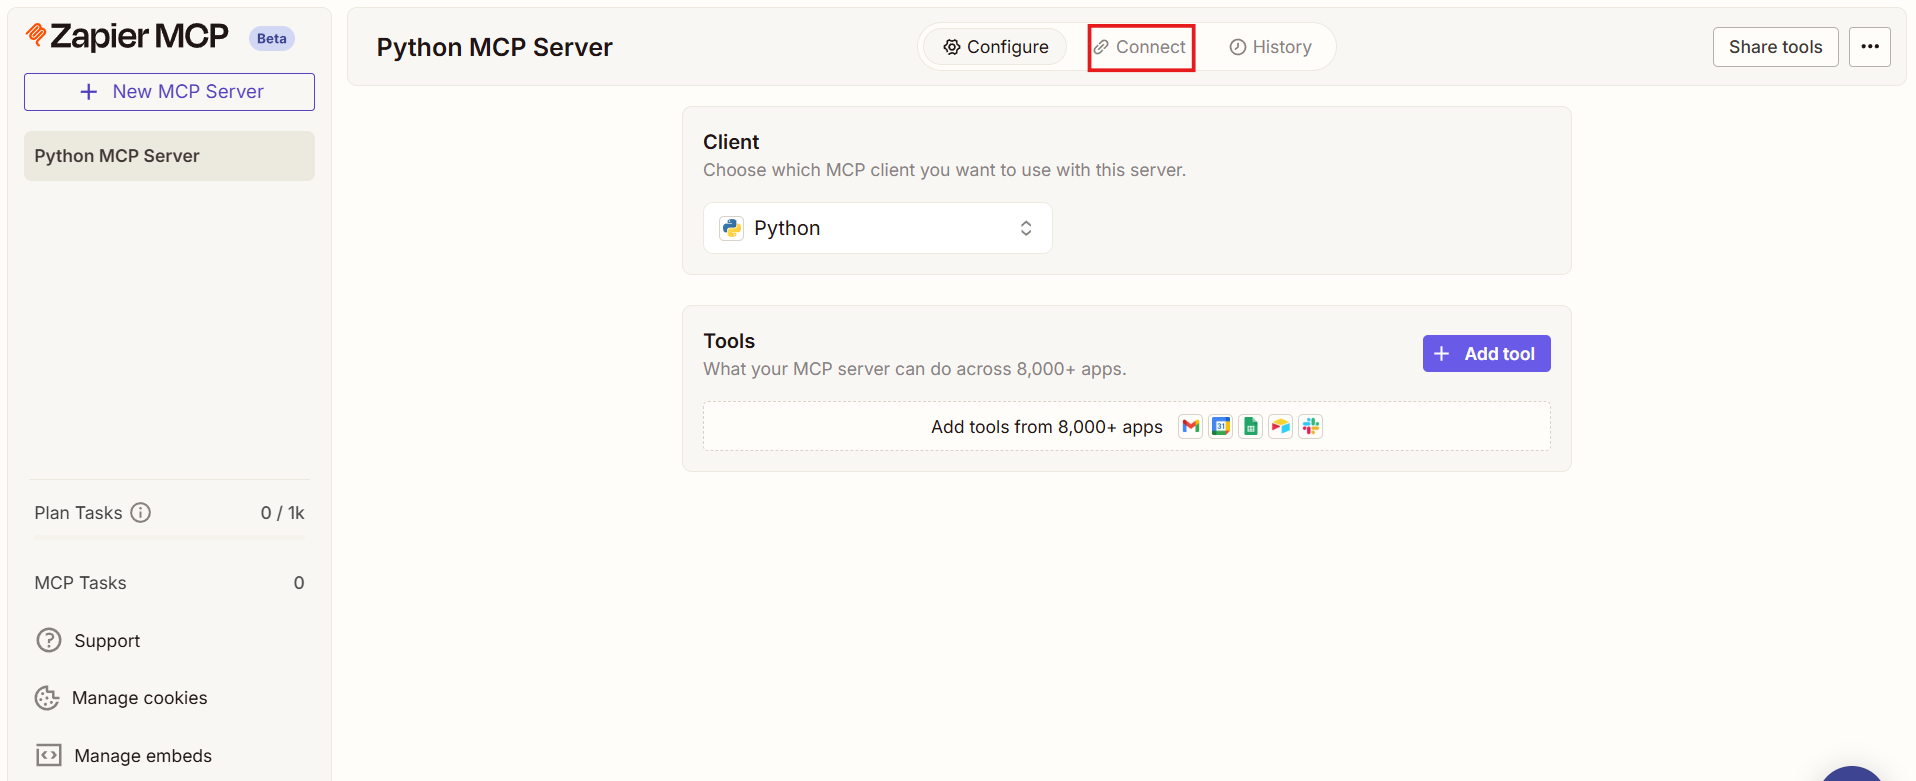Click the Google Sheets app icon
This screenshot has height=781, width=1916.
(x=1250, y=427)
